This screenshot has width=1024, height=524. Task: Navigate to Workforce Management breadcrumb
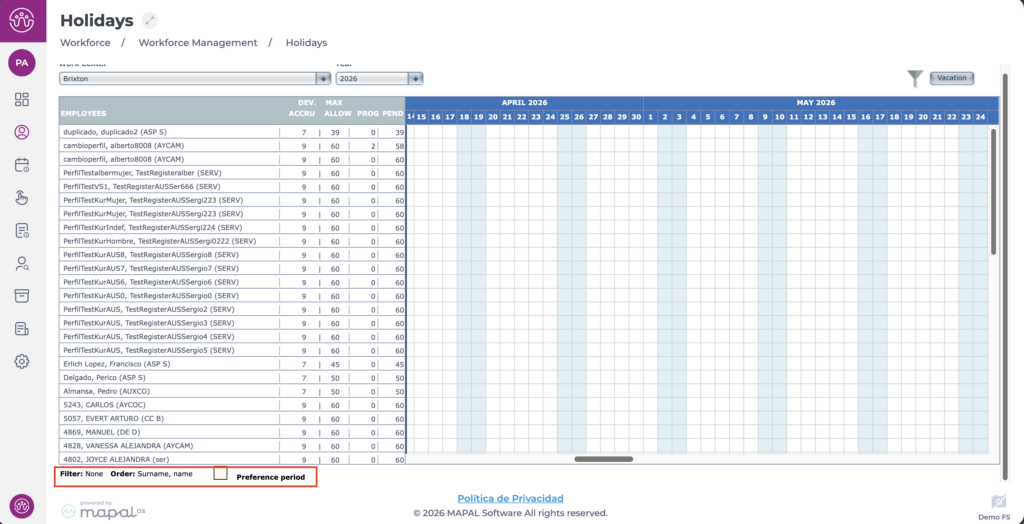197,43
